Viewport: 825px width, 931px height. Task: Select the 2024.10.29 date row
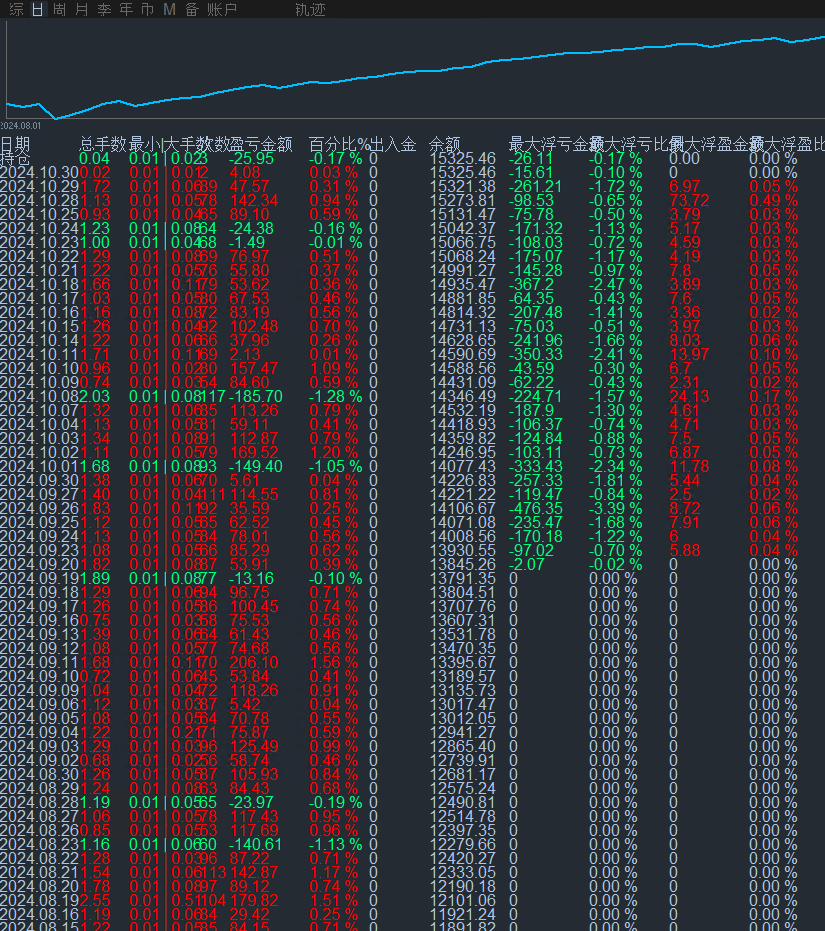point(412,186)
